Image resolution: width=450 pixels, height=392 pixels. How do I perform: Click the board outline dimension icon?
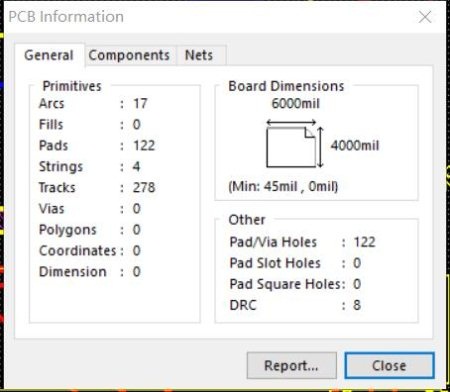click(x=295, y=144)
